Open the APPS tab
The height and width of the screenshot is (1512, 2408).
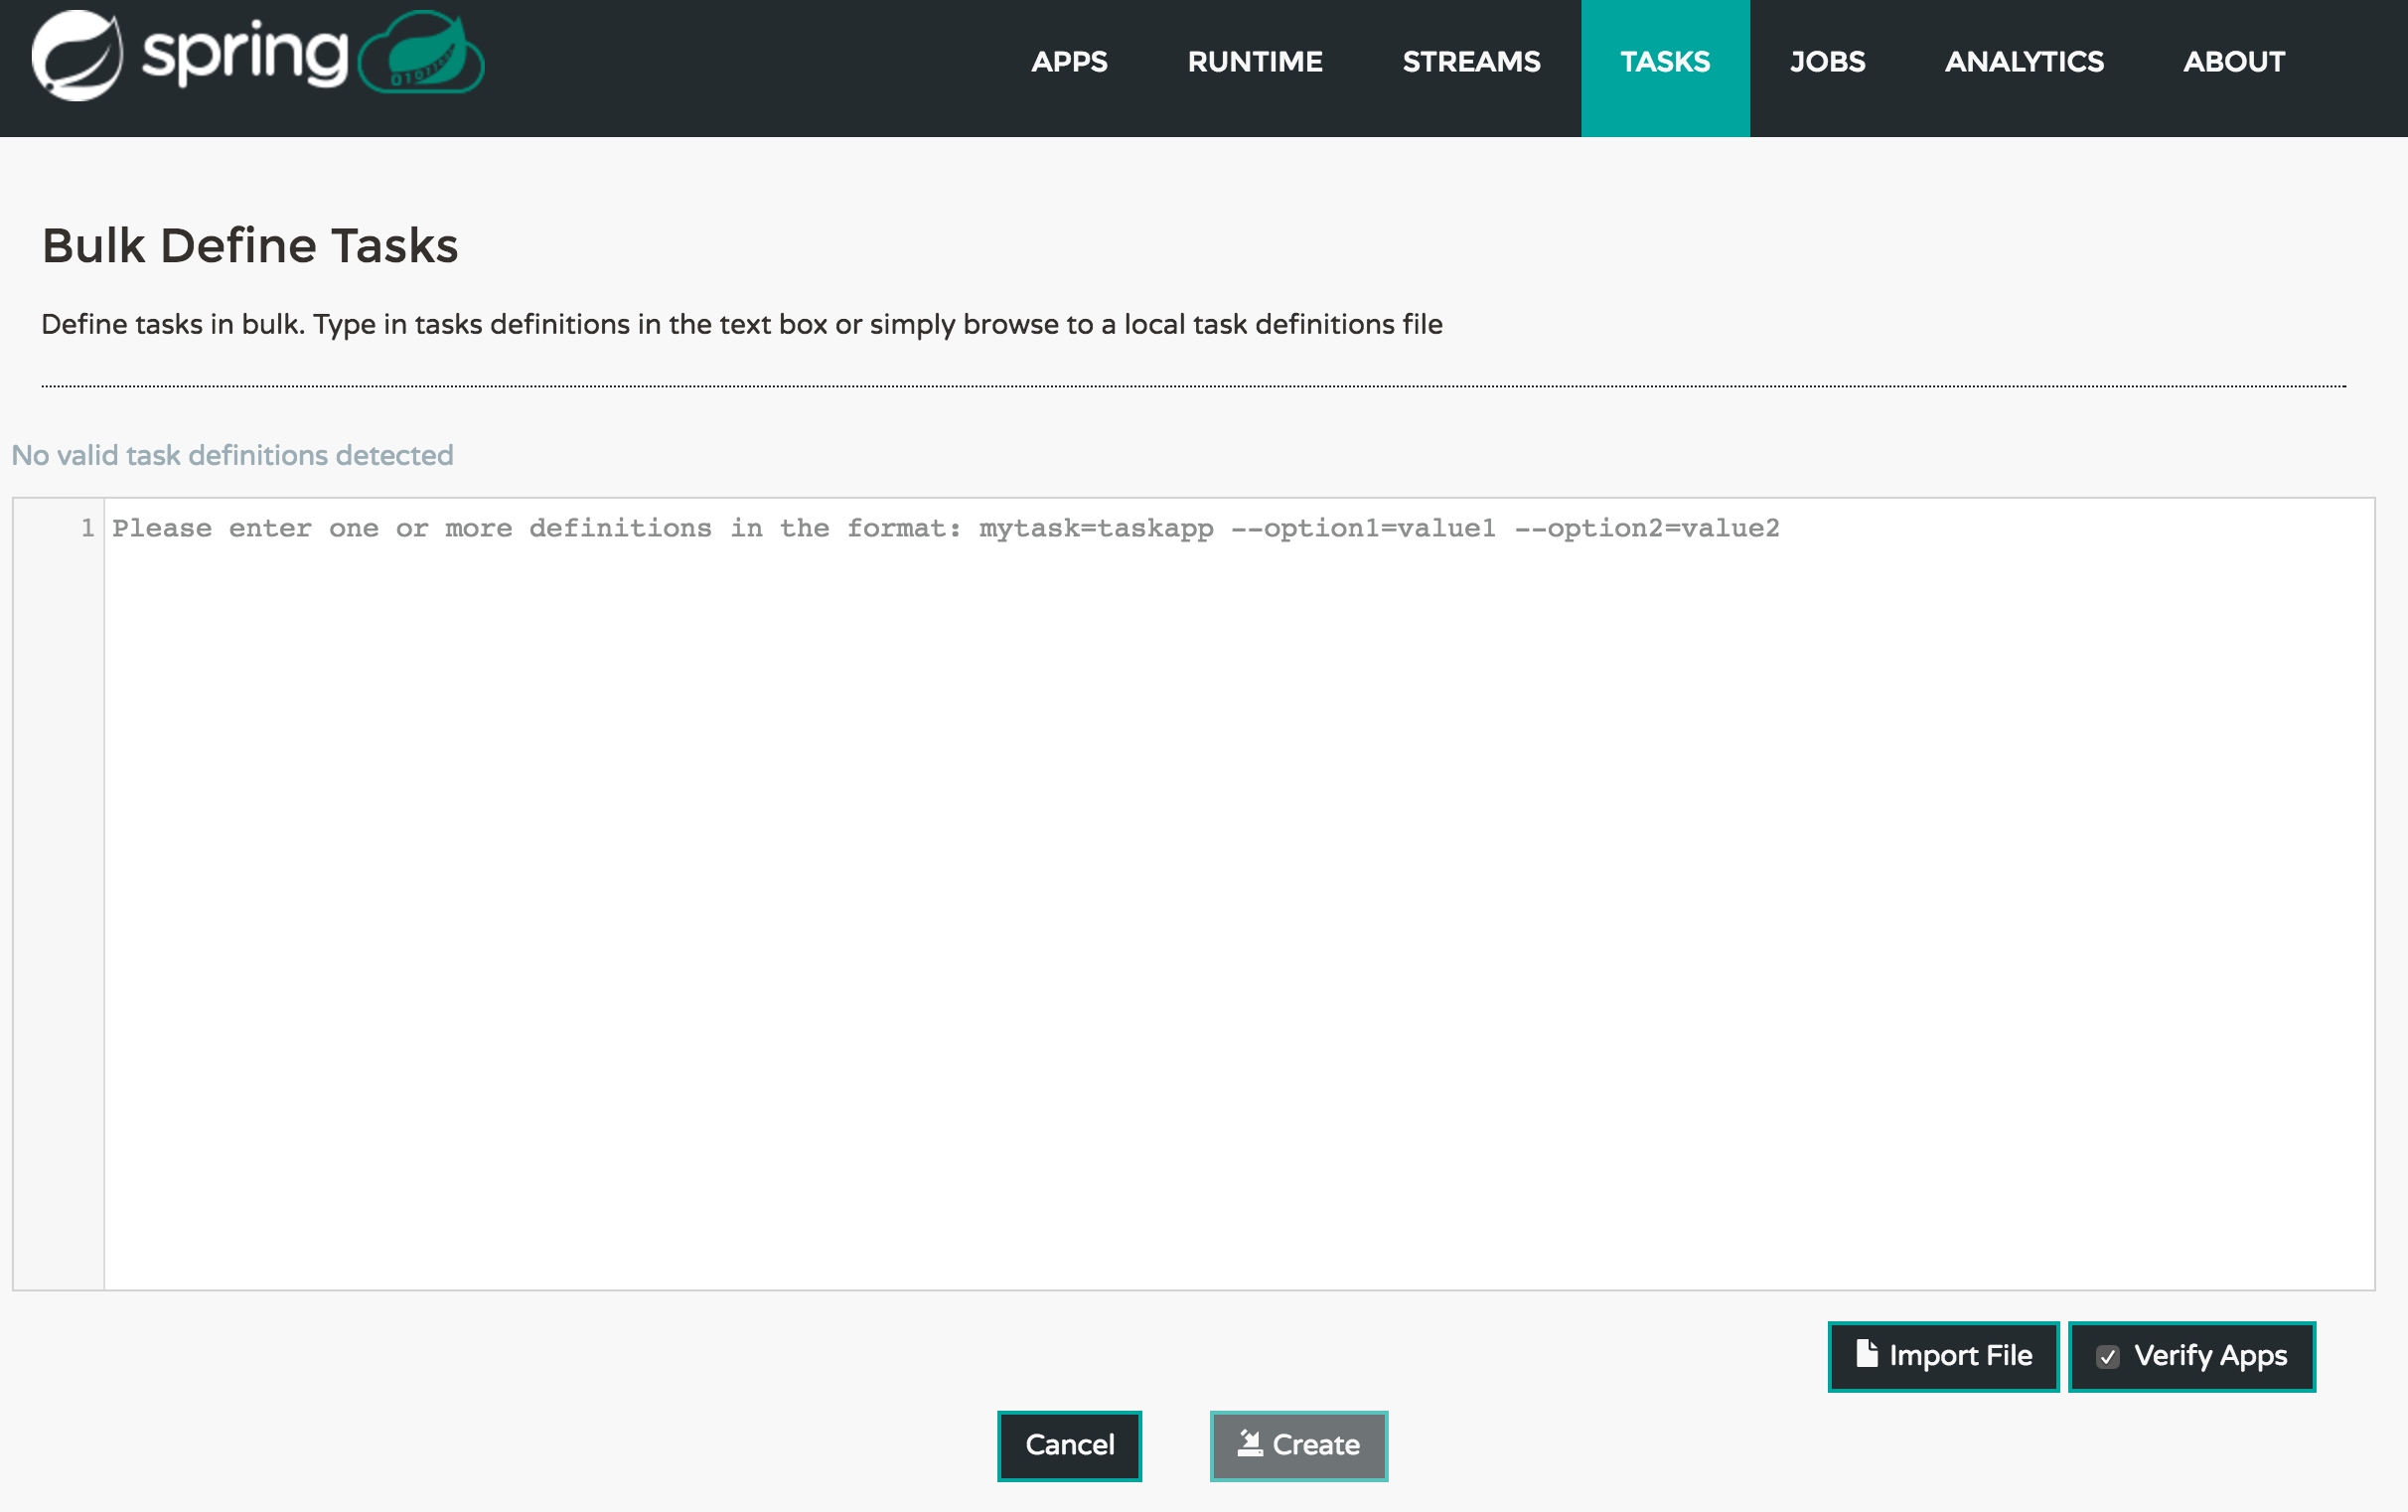(1069, 62)
